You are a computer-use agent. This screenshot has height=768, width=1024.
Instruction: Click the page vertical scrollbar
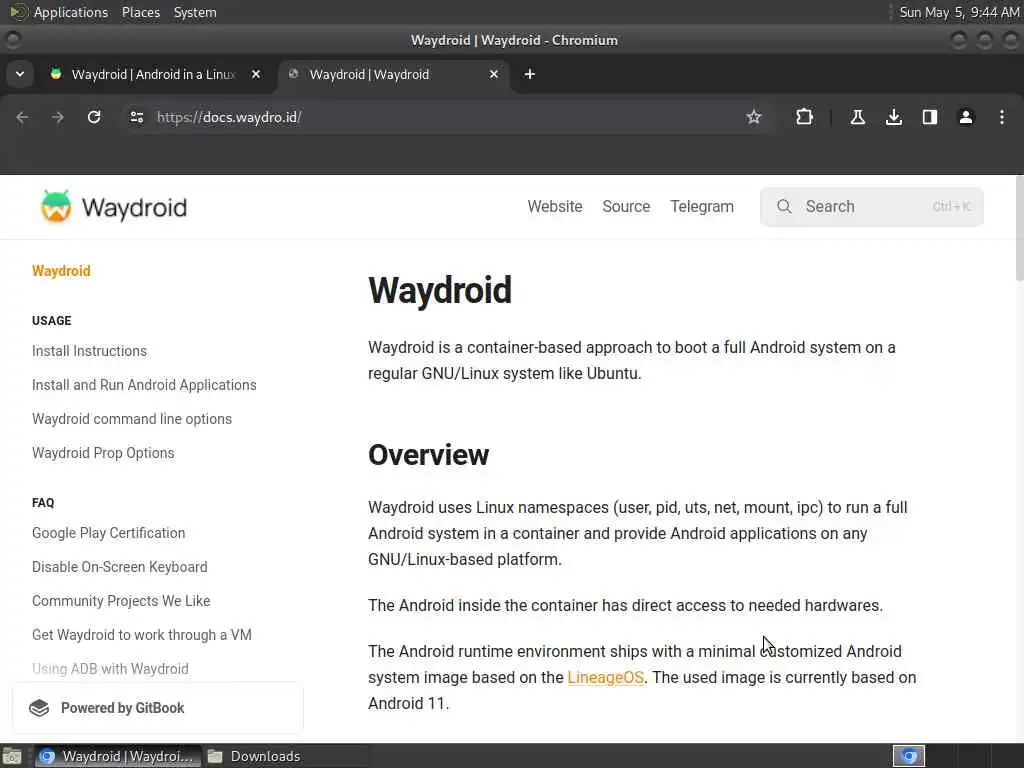[x=1019, y=229]
